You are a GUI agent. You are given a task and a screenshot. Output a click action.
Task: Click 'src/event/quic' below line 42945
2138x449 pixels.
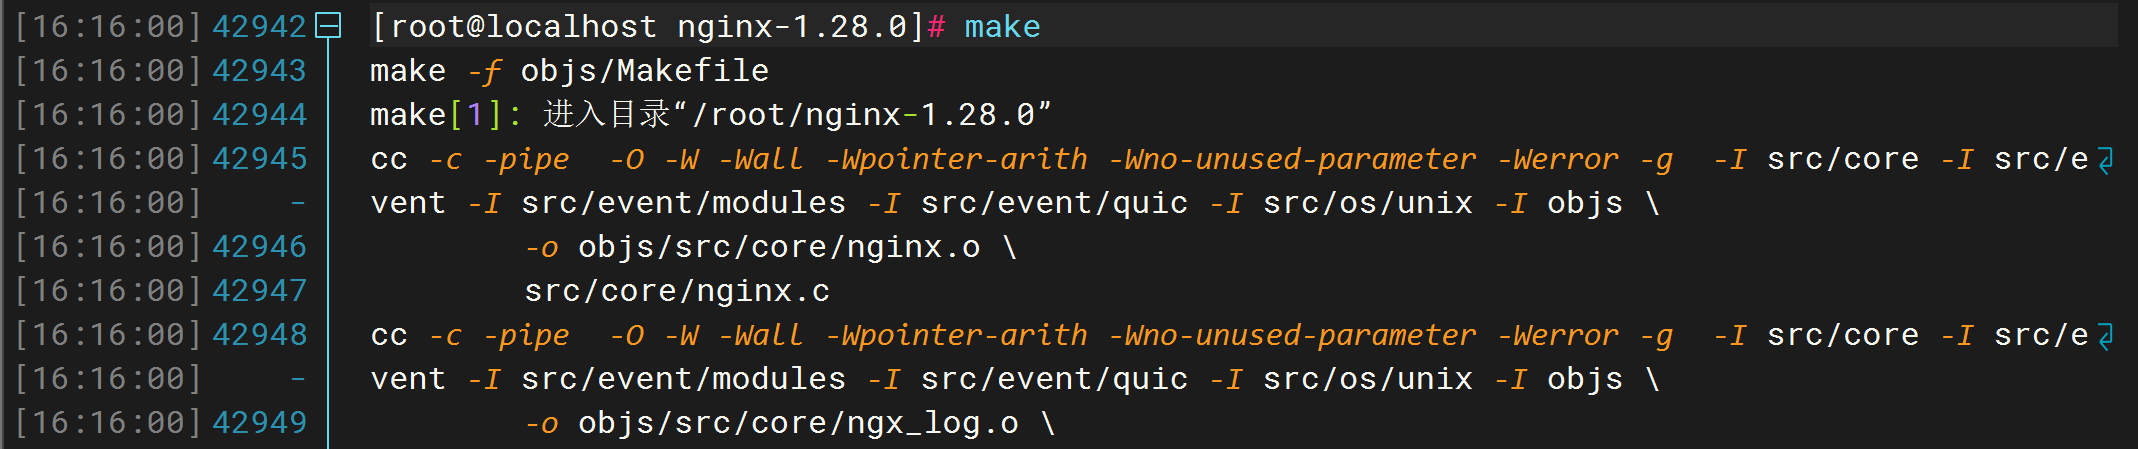tap(1054, 203)
